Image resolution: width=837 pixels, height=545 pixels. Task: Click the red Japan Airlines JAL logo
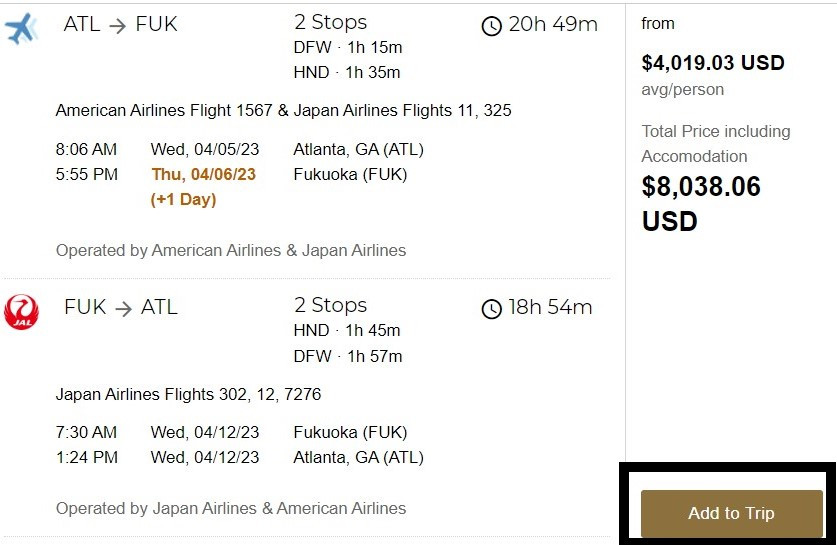point(21,312)
